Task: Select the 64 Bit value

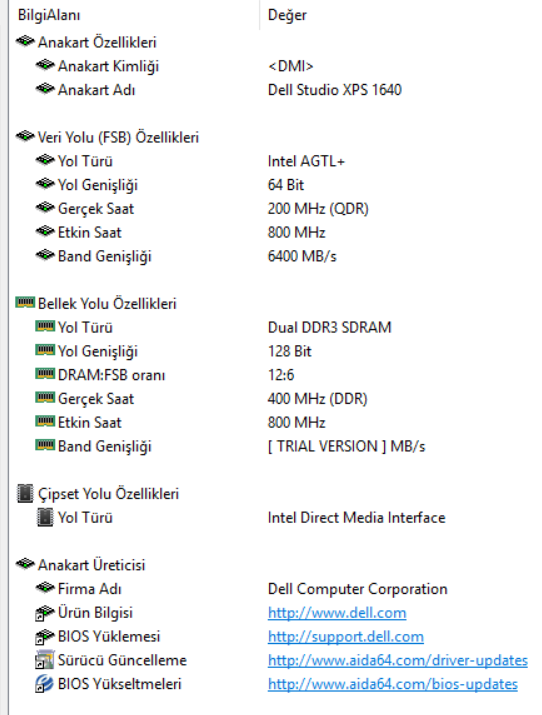Action: [x=286, y=185]
